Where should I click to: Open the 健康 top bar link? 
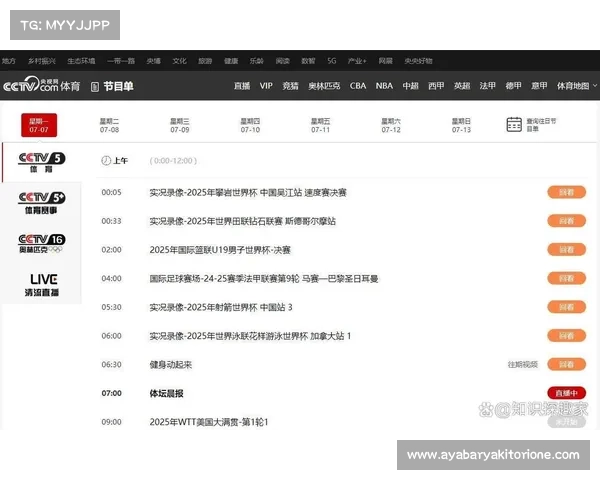click(231, 61)
